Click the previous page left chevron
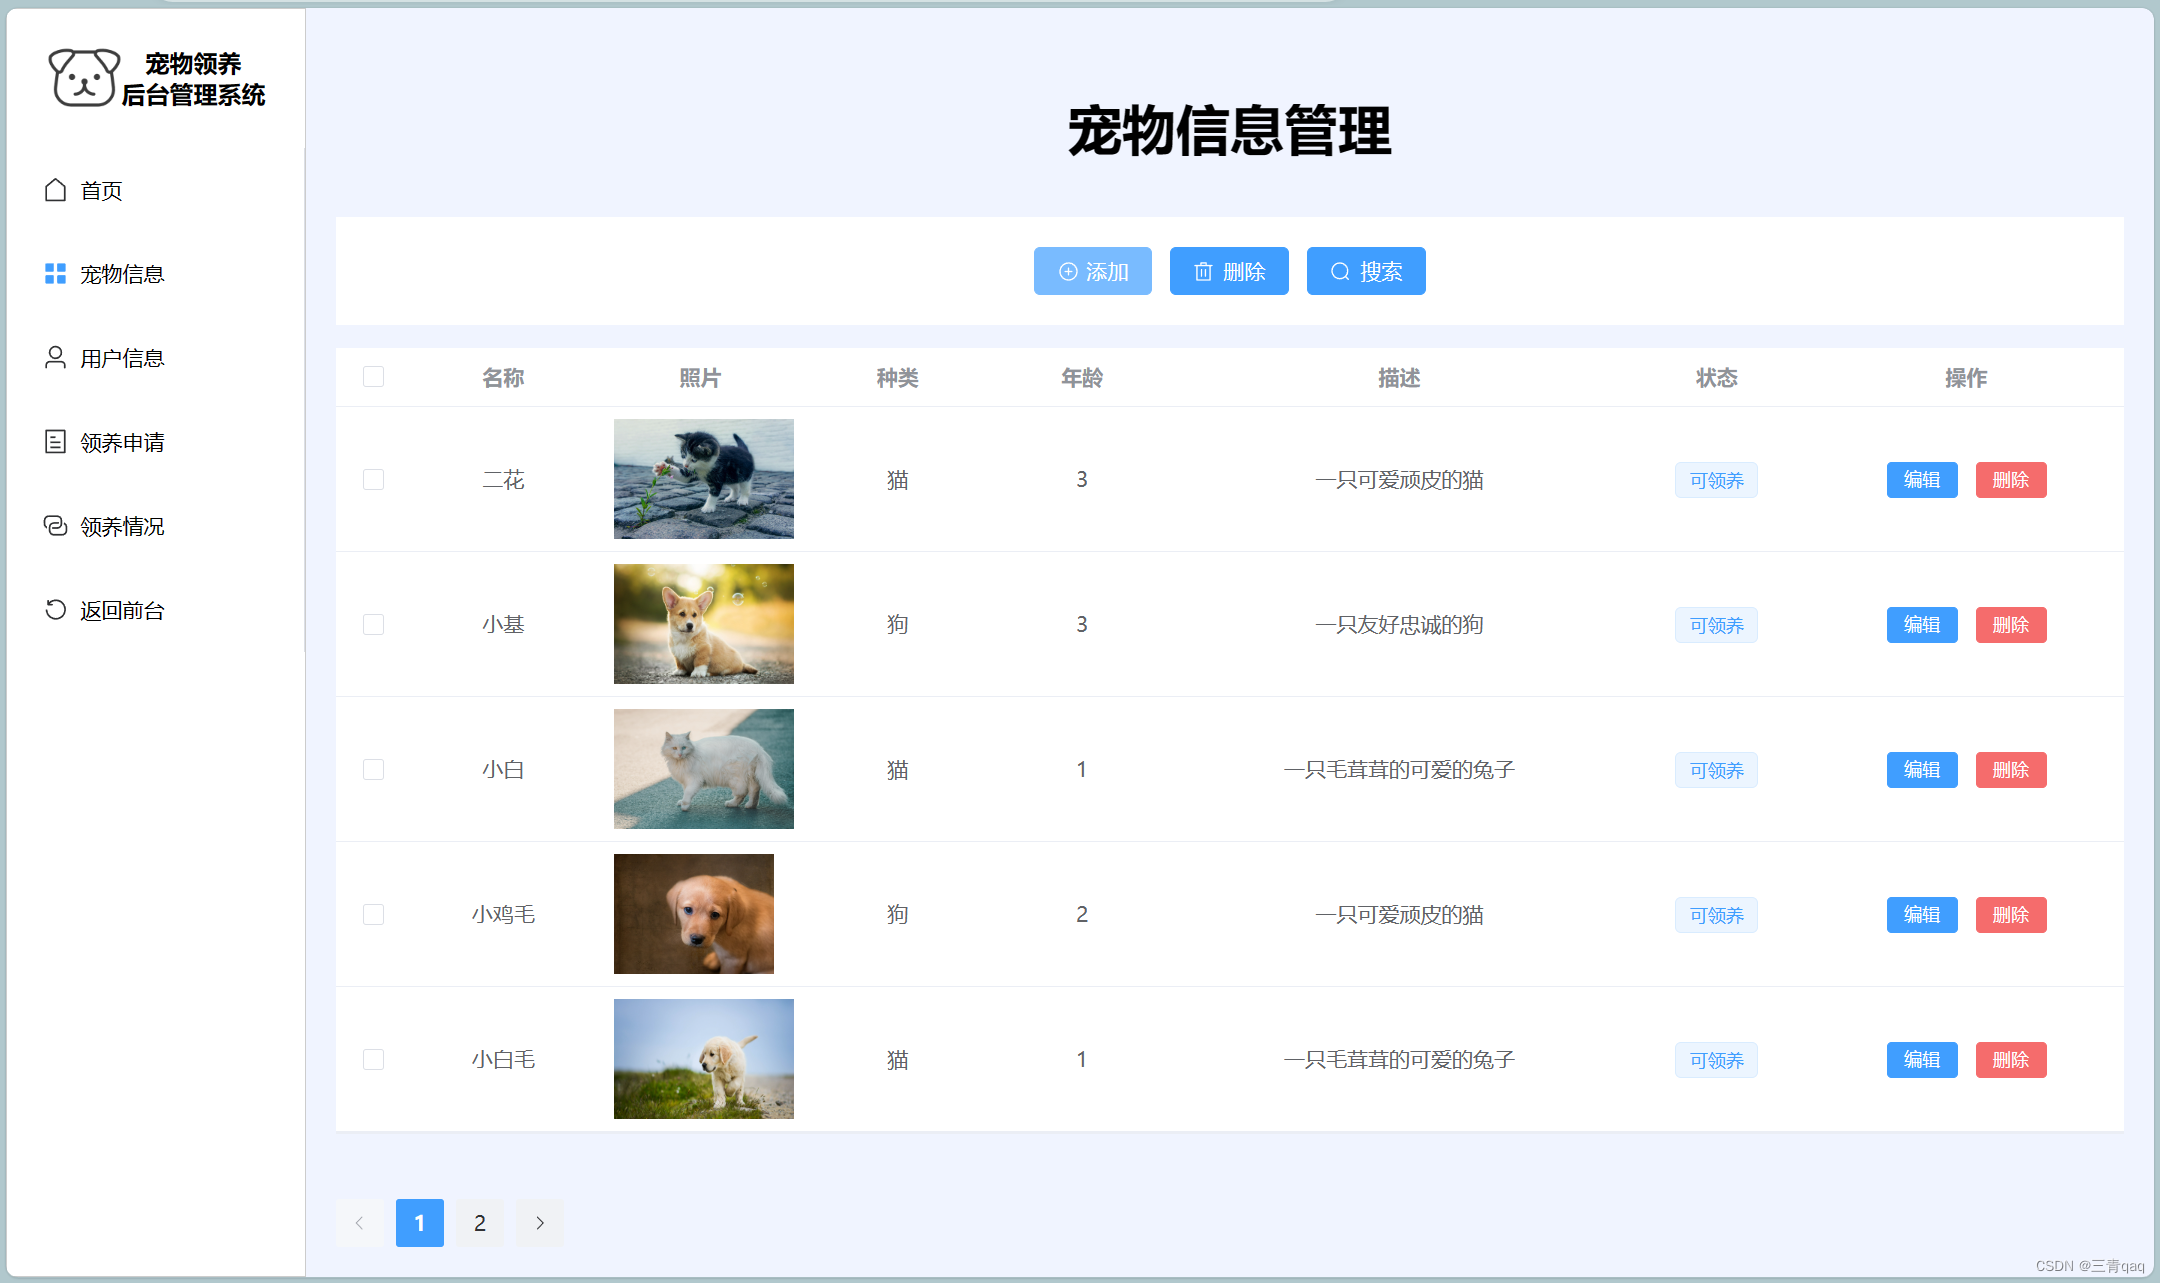Viewport: 2160px width, 1283px height. tap(360, 1223)
